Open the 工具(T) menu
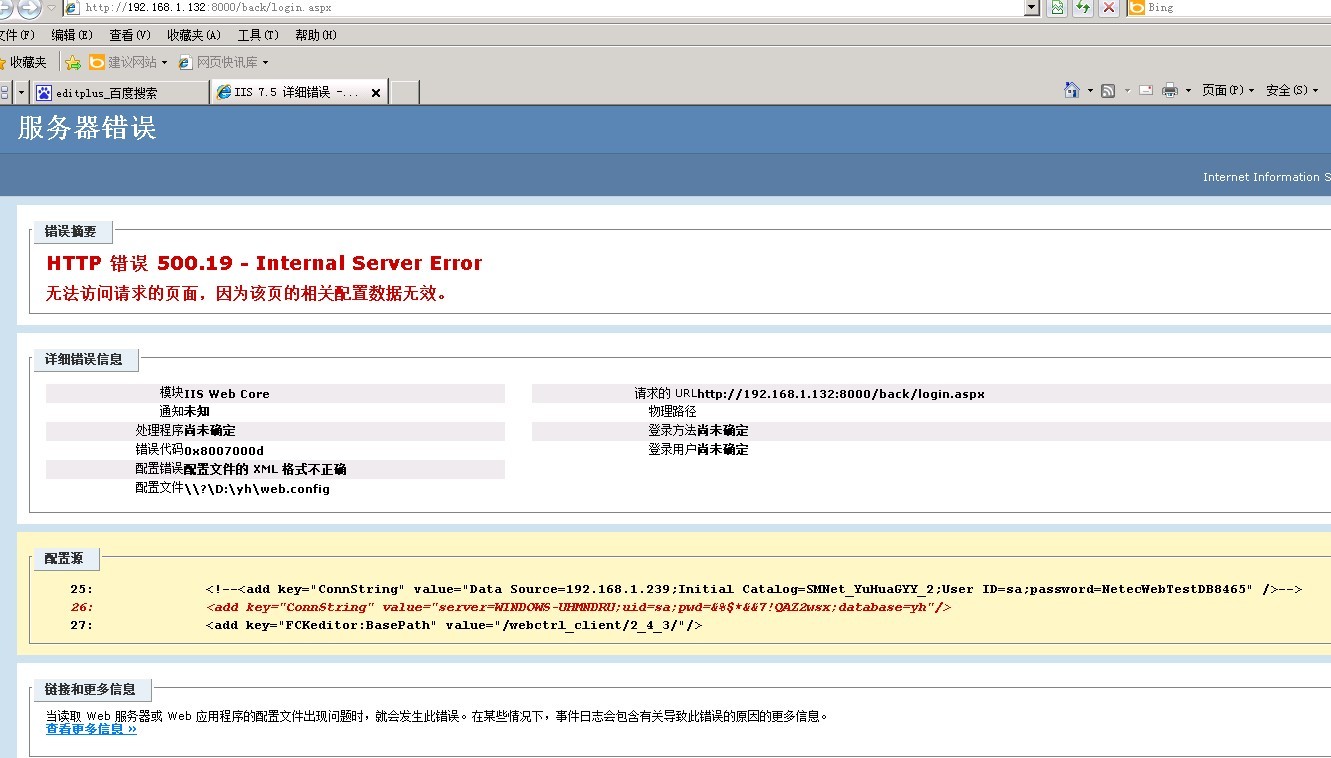Image resolution: width=1331 pixels, height=758 pixels. coord(258,35)
